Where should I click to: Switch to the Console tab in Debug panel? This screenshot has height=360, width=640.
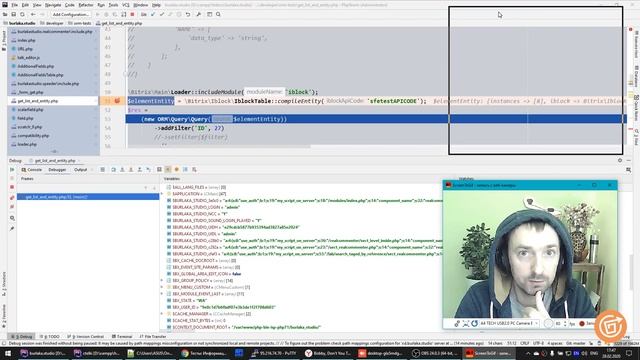point(32,169)
